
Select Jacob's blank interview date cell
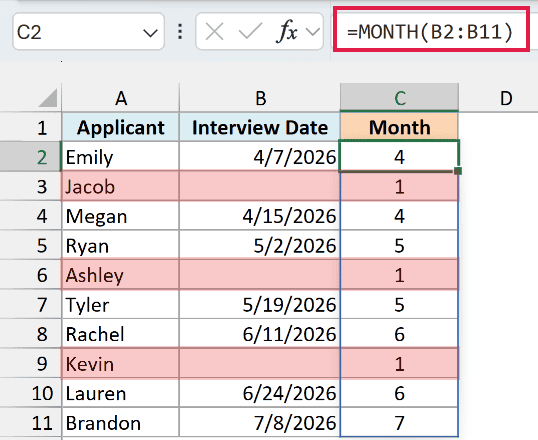tap(260, 186)
